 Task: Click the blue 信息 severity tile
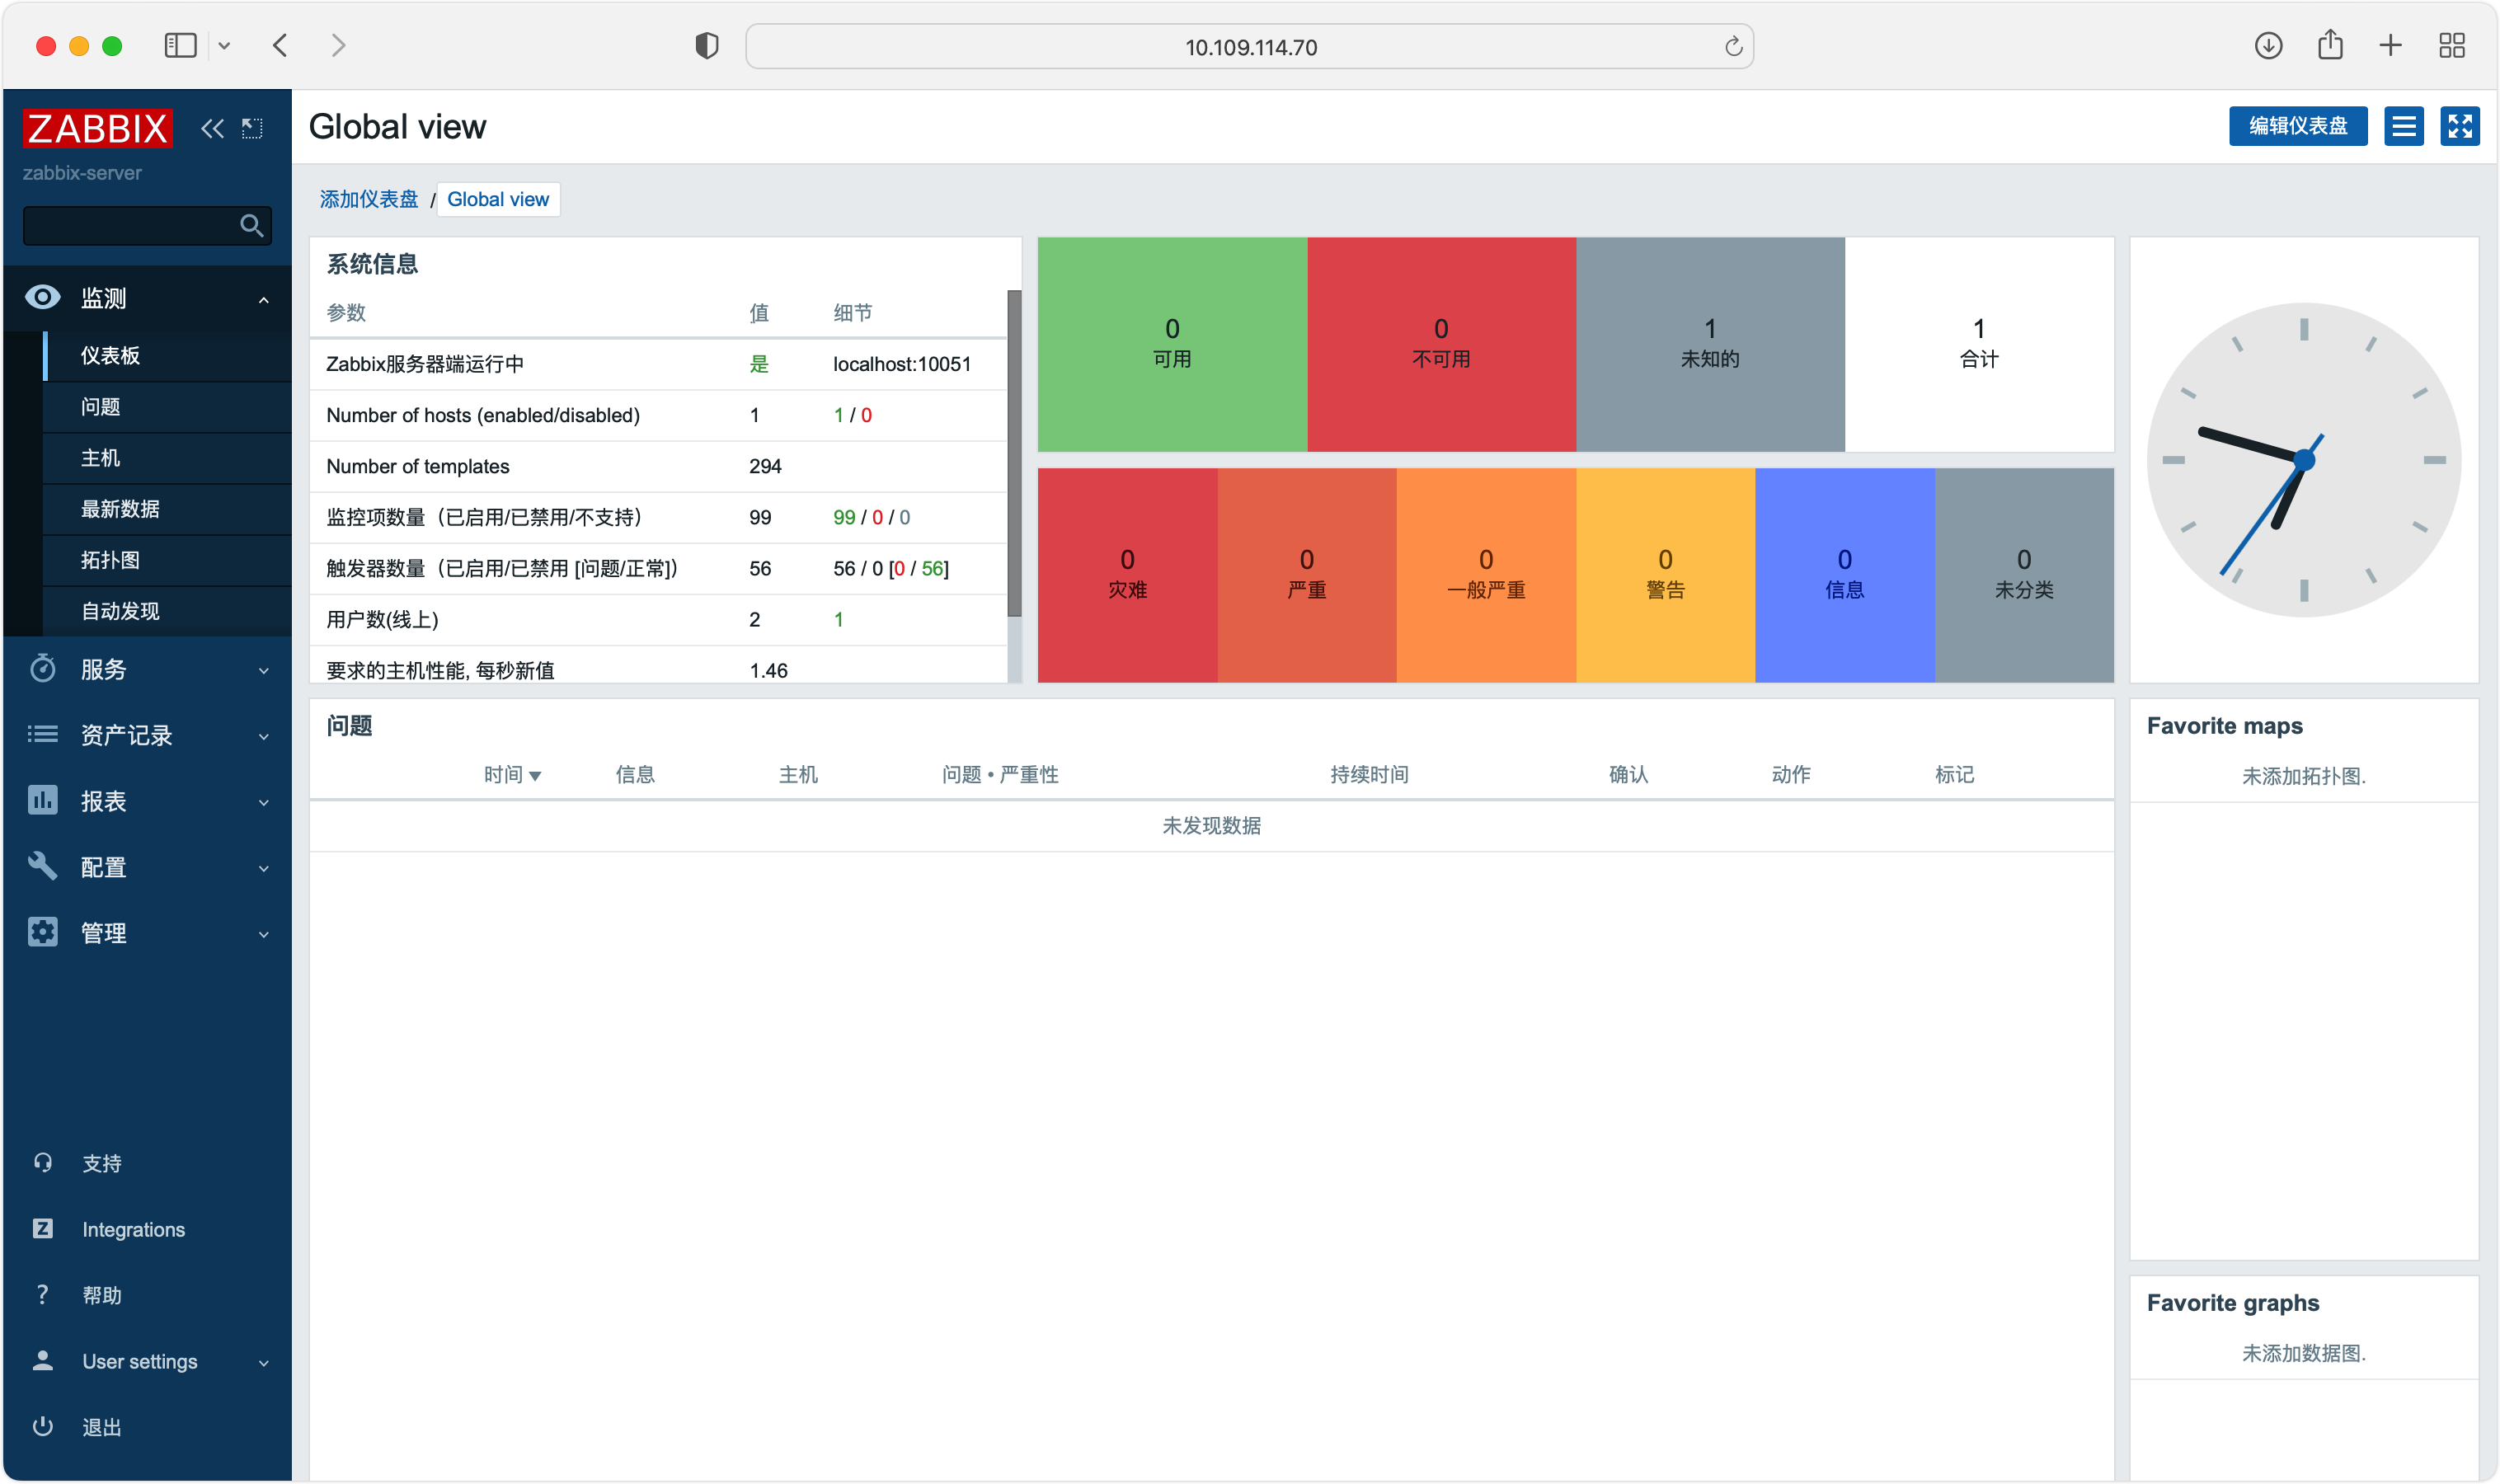tap(1844, 575)
